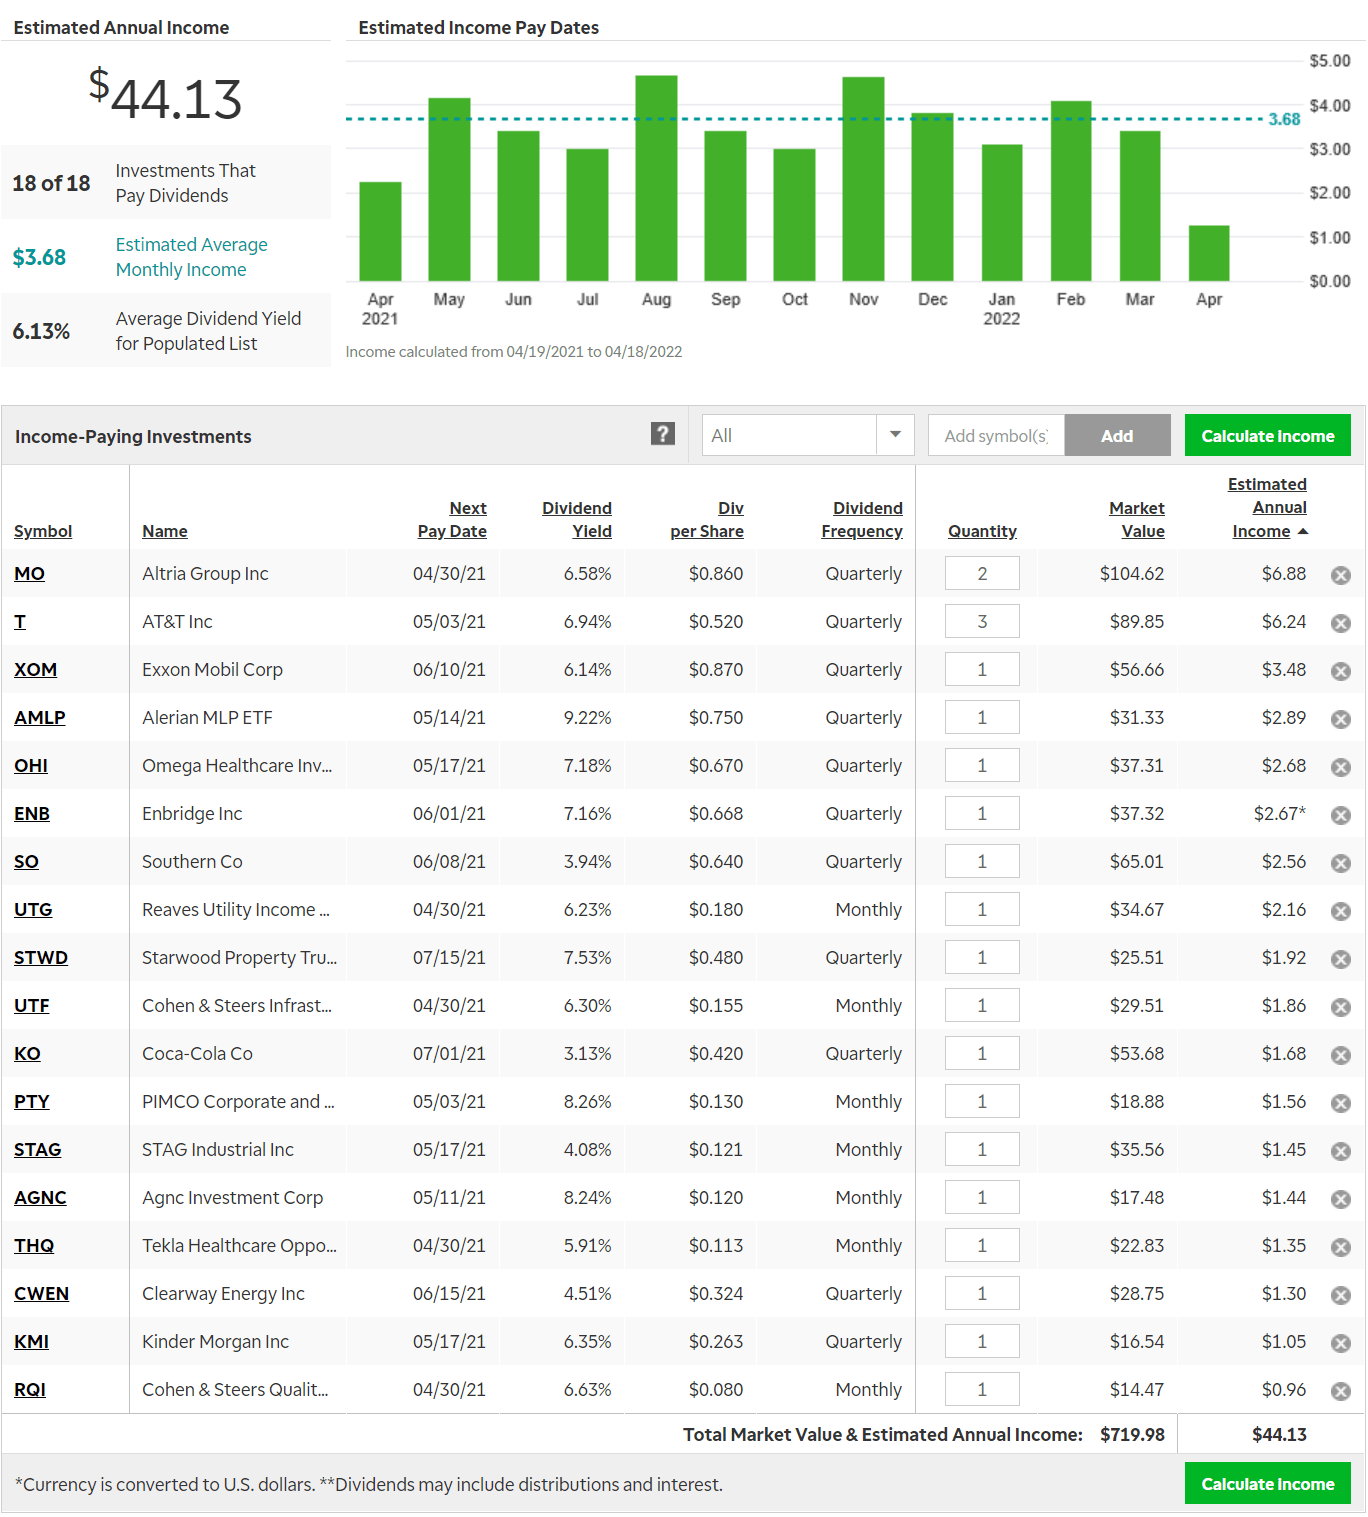Remove the Southern Co row
Image resolution: width=1368 pixels, height=1517 pixels.
coord(1341,863)
